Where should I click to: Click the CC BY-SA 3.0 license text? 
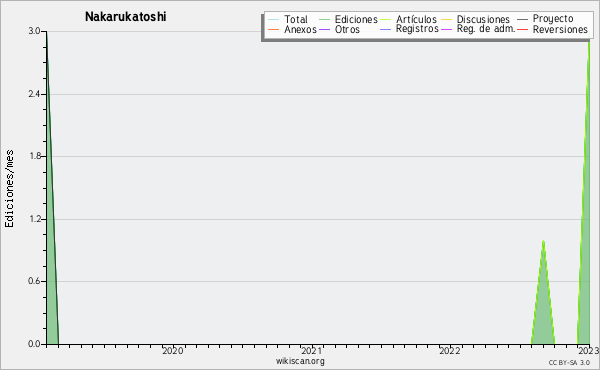point(569,362)
